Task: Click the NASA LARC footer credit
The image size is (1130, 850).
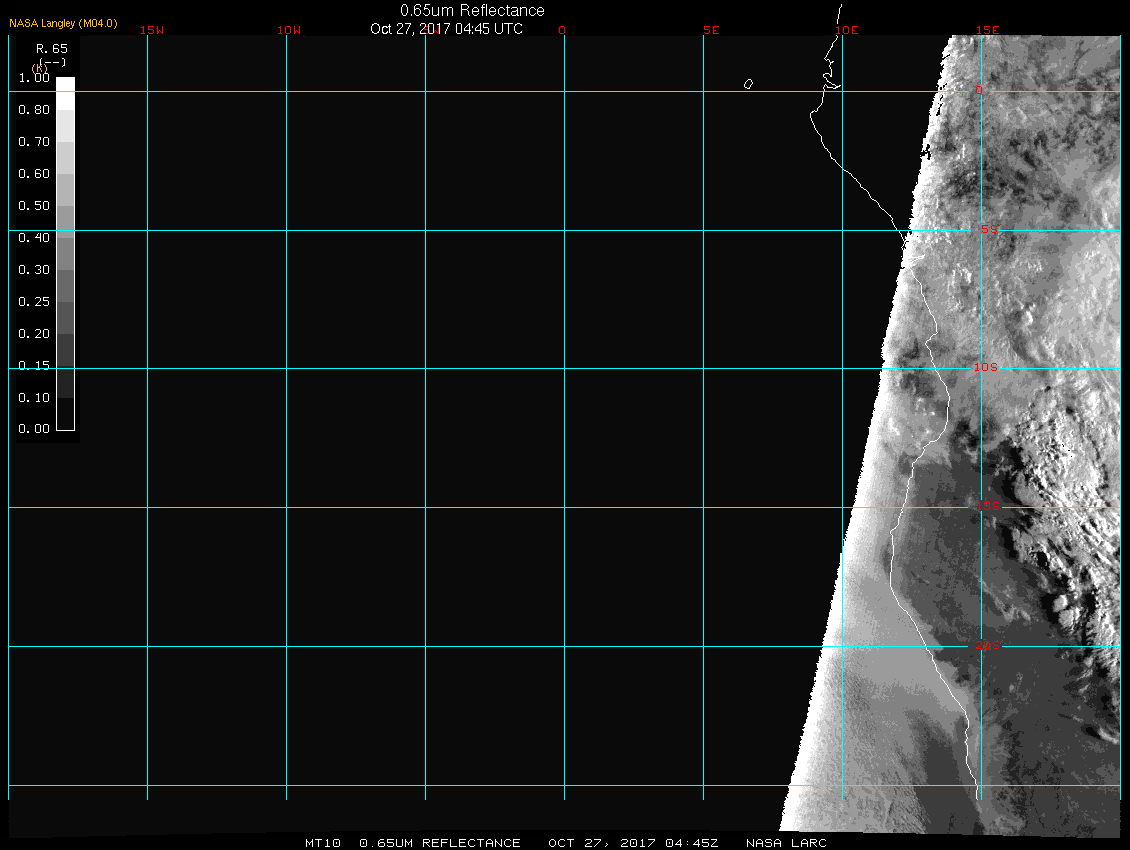Action: click(x=786, y=843)
